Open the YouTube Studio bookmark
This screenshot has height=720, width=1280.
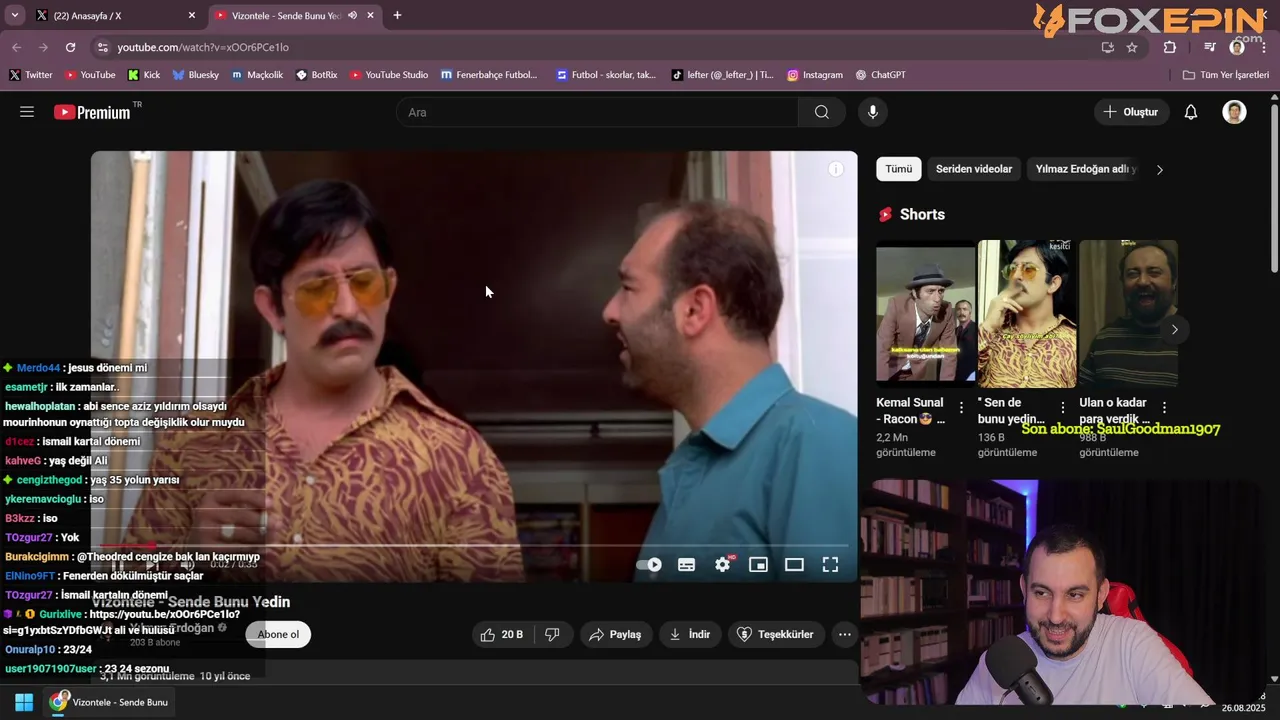coord(389,75)
